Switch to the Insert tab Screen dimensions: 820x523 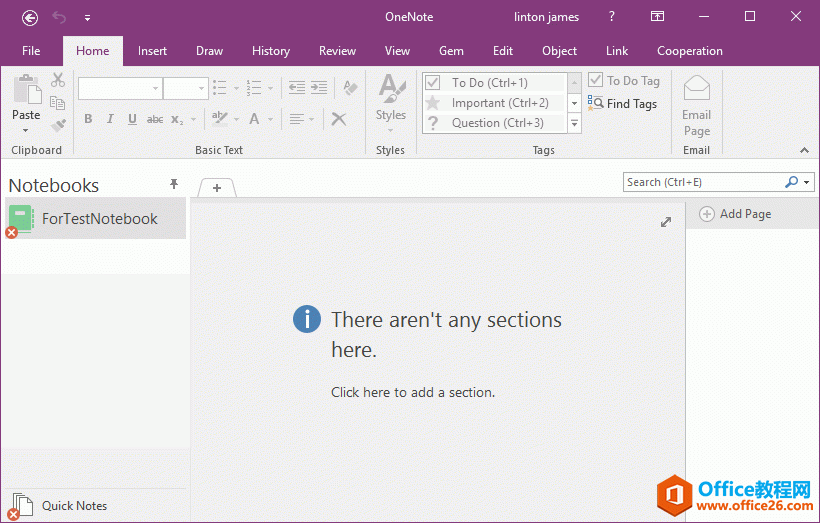152,51
